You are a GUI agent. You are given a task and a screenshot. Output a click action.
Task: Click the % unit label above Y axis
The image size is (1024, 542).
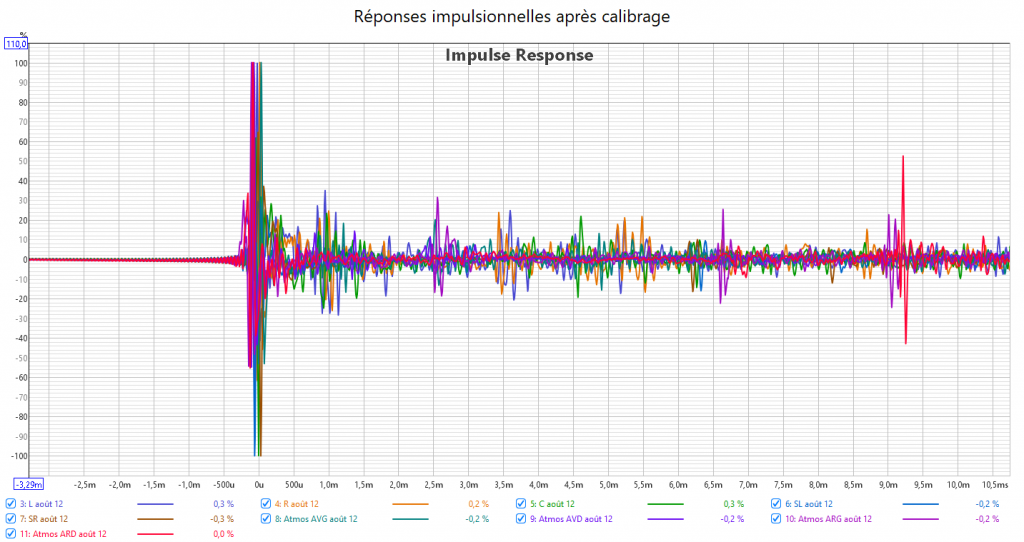tap(23, 35)
